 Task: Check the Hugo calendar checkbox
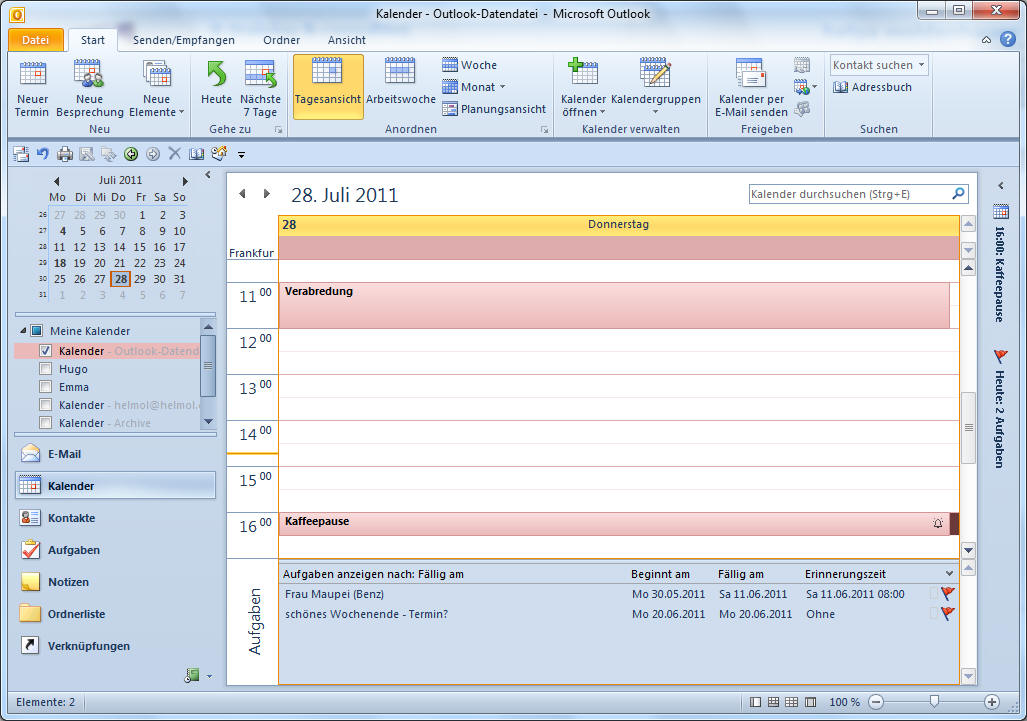[45, 369]
